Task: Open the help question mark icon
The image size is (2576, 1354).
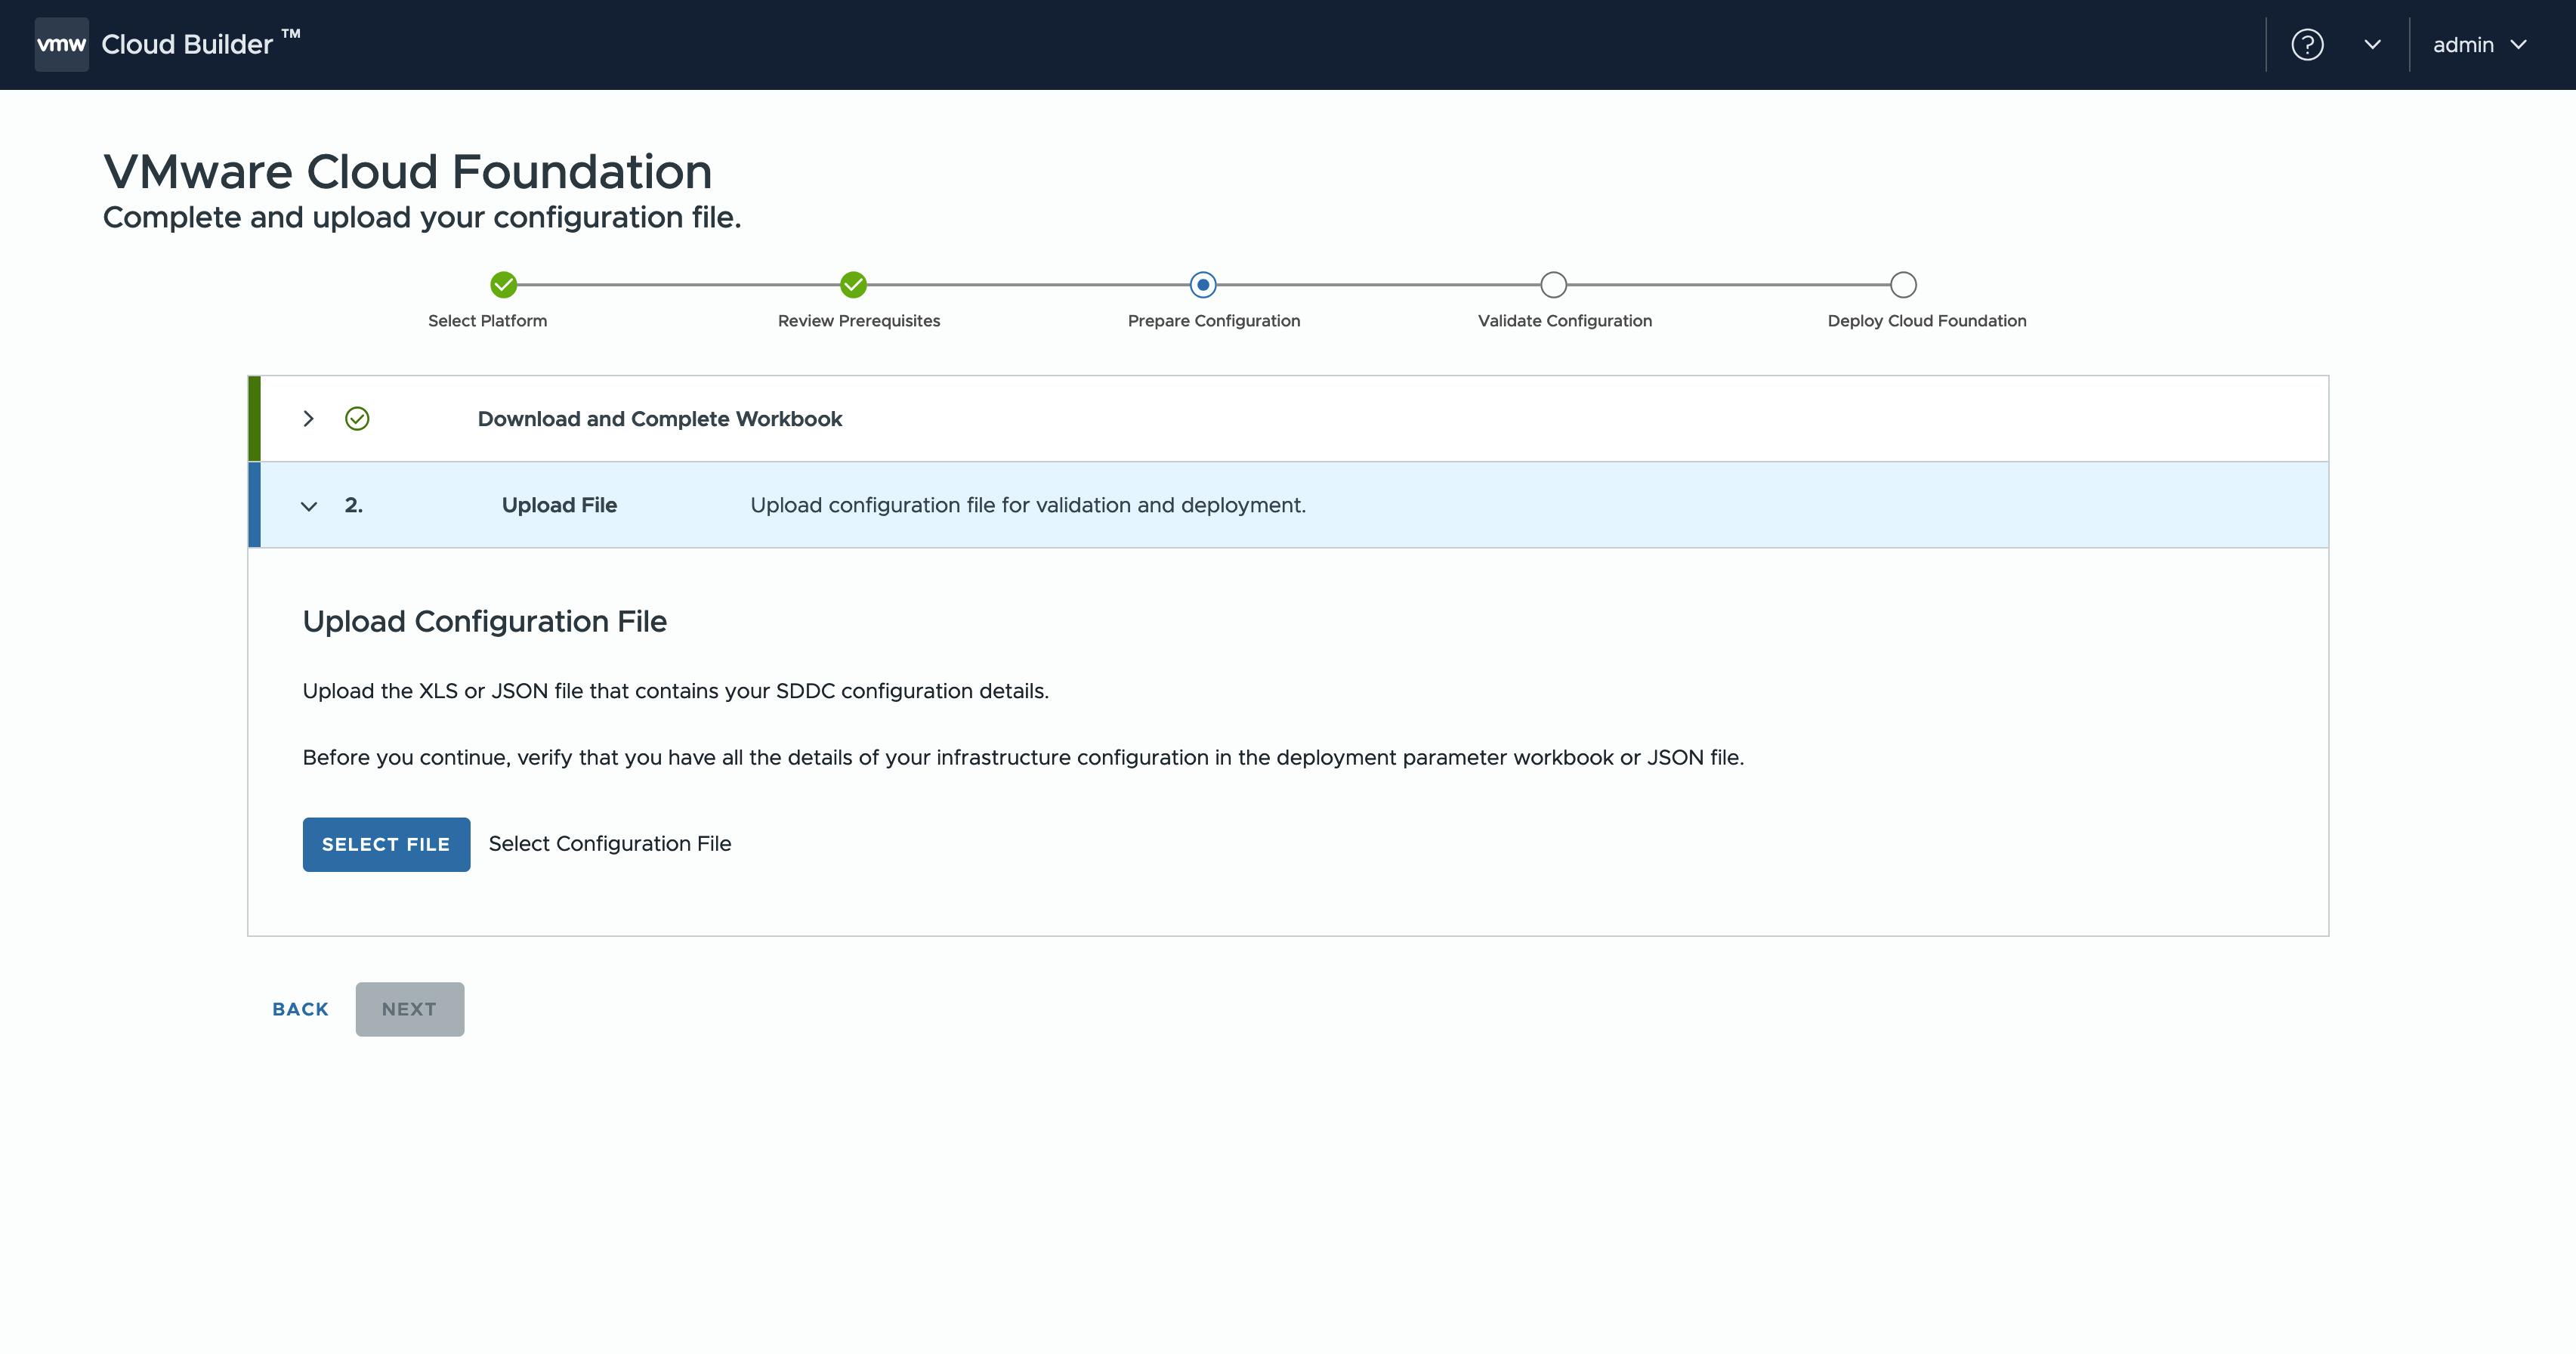Action: point(2306,45)
